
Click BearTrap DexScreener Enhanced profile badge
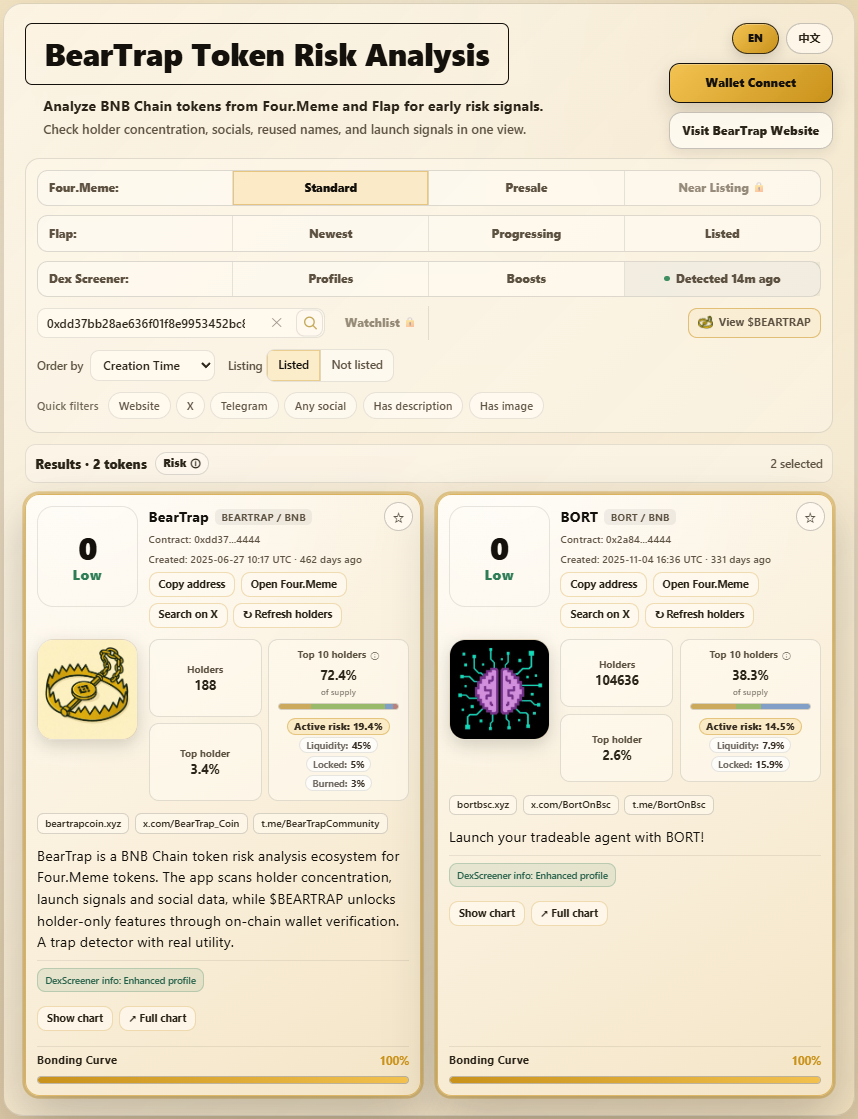121,981
